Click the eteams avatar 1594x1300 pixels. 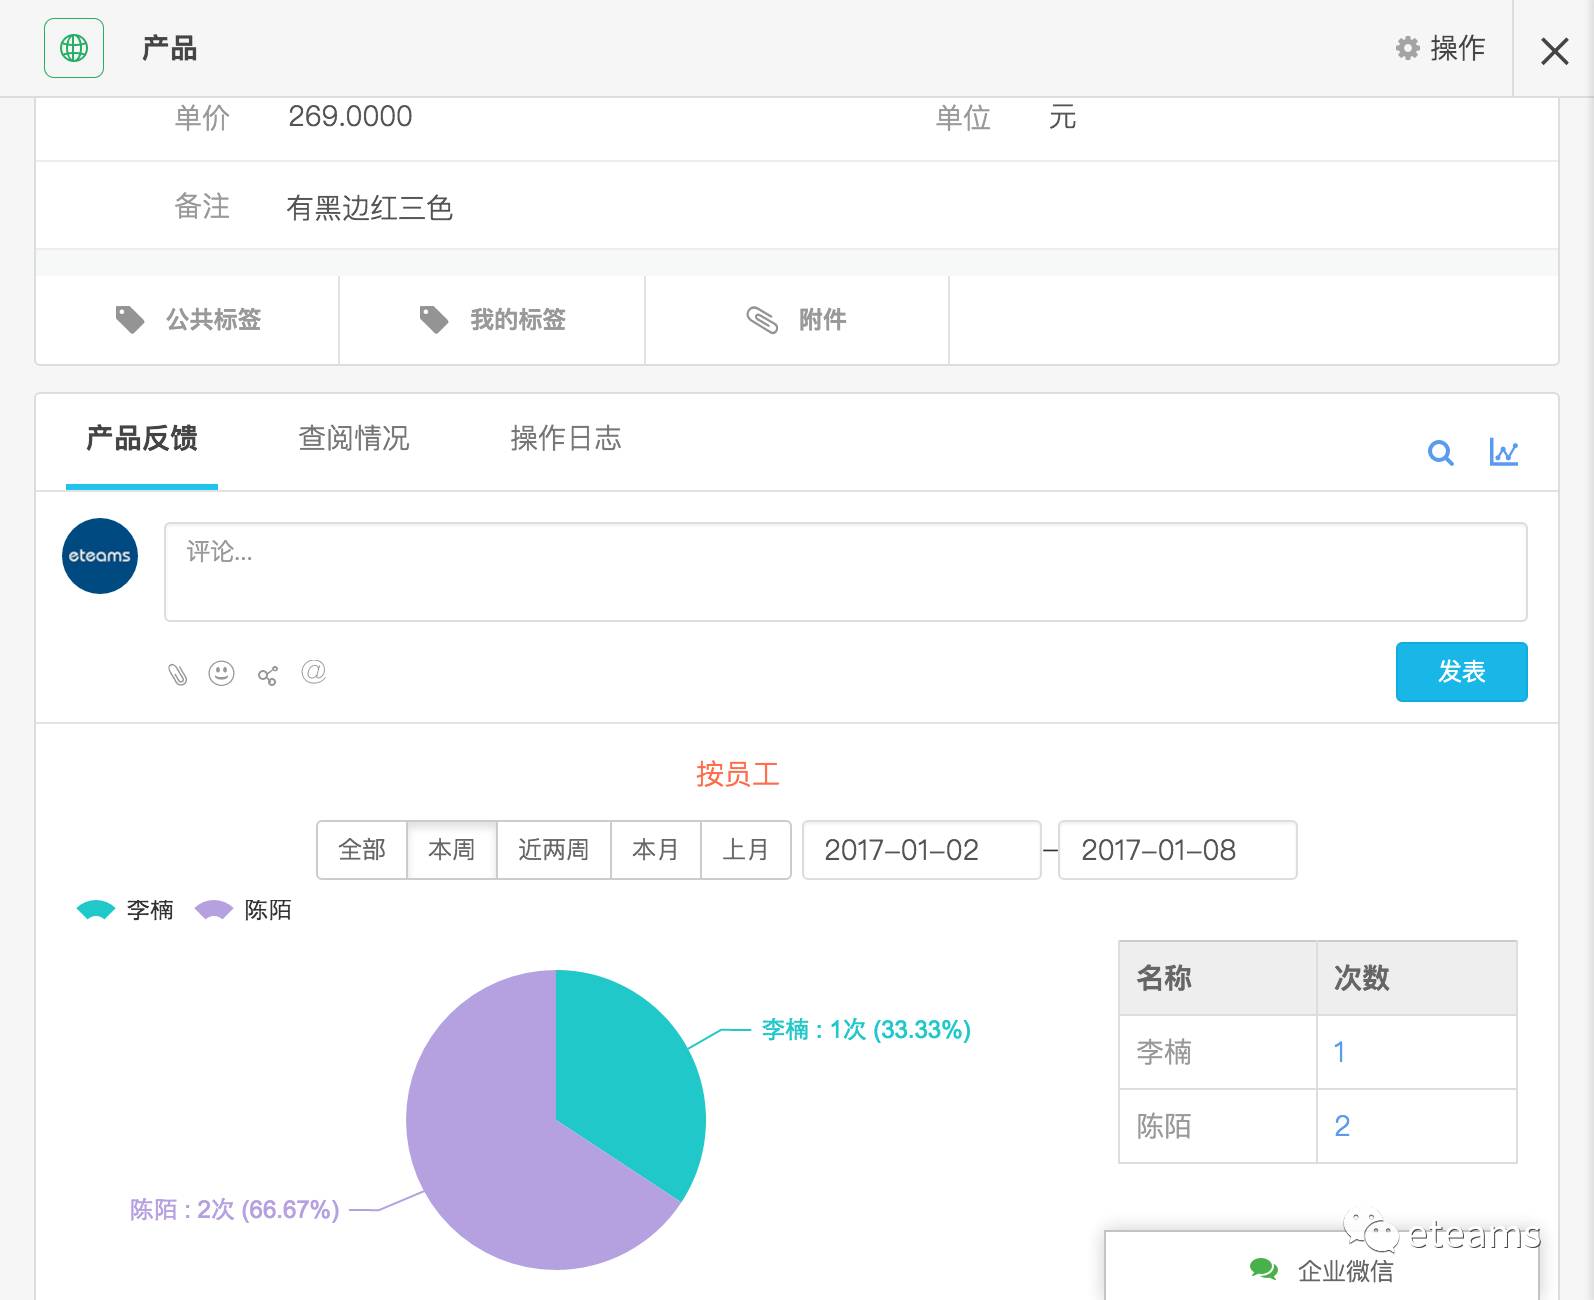click(x=100, y=556)
